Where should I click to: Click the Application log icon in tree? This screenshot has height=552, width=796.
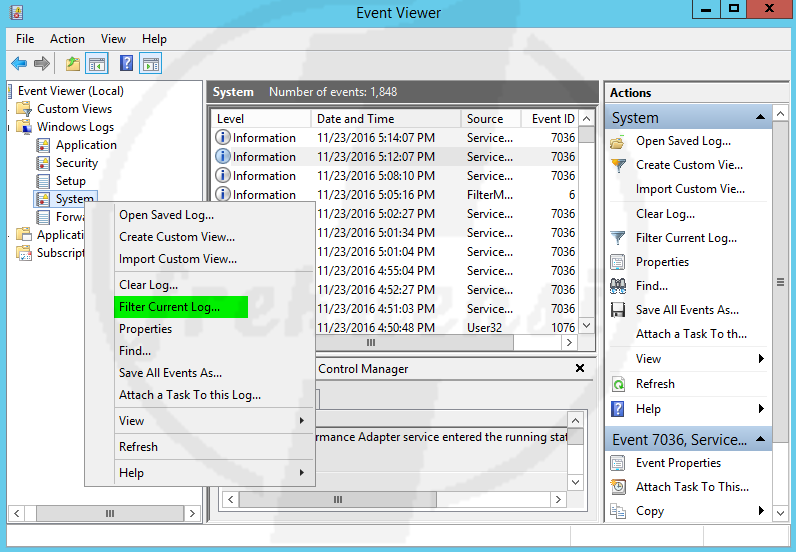coord(43,145)
